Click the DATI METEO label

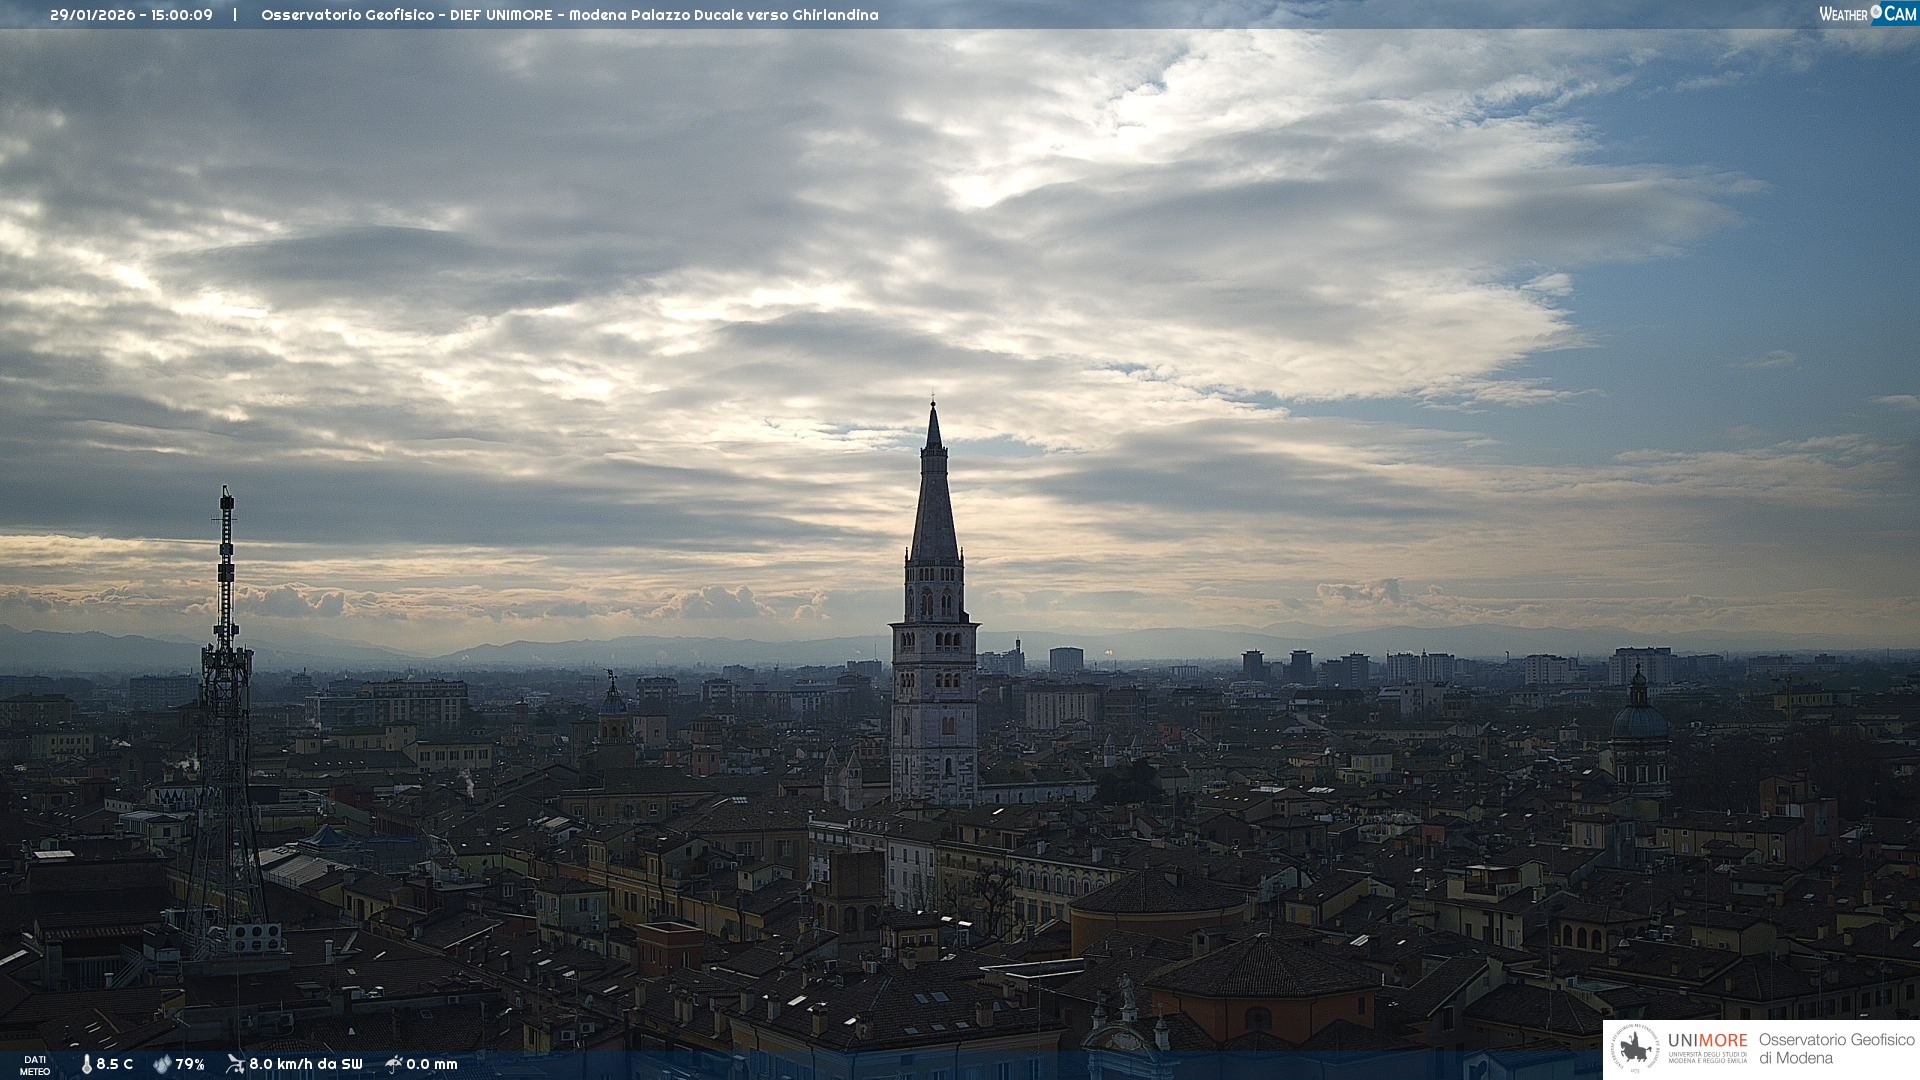35,1065
